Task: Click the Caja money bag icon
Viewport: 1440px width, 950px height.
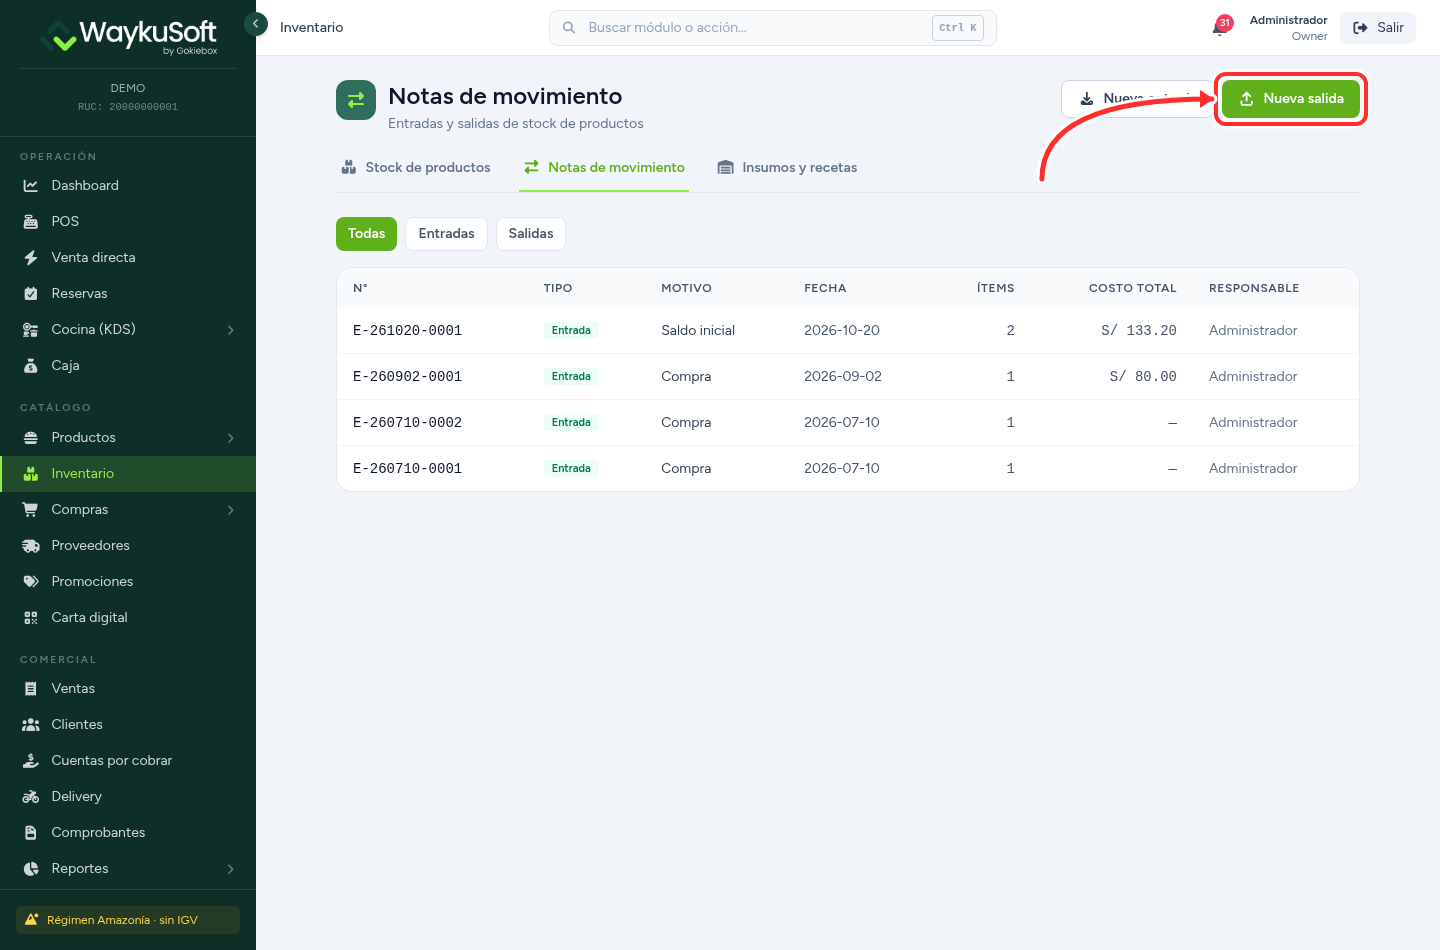Action: click(31, 366)
